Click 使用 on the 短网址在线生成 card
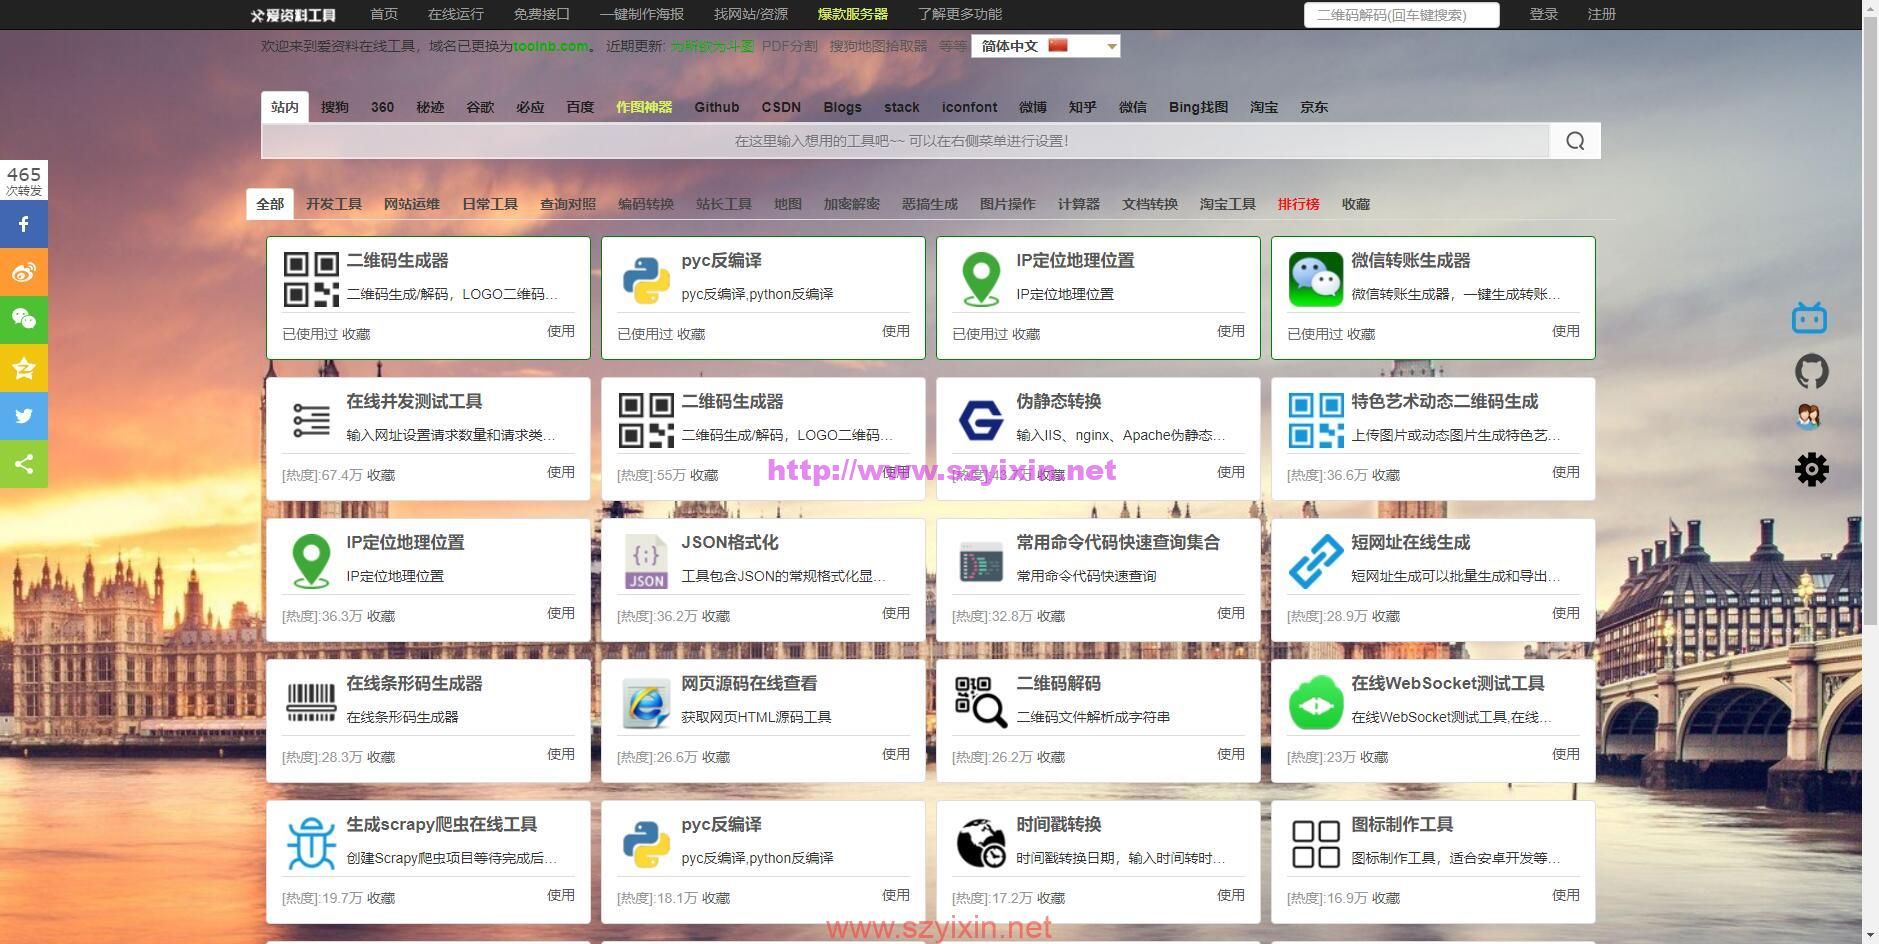The width and height of the screenshot is (1879, 944). [1565, 613]
